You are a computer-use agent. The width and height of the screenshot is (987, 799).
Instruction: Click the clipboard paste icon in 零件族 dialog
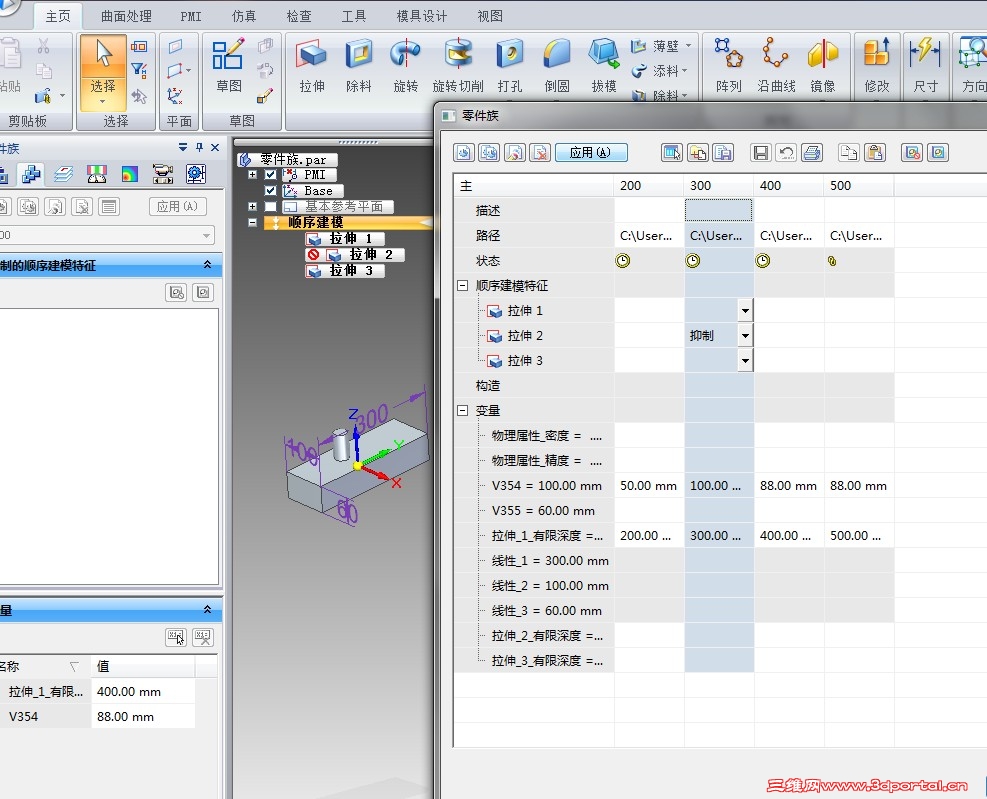point(875,152)
